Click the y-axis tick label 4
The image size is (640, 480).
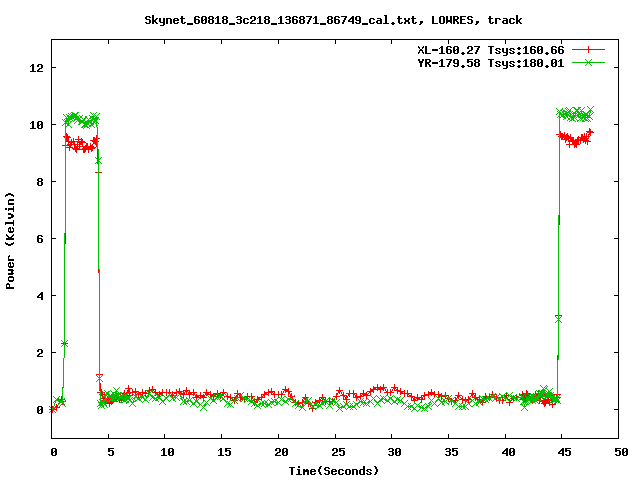40,296
